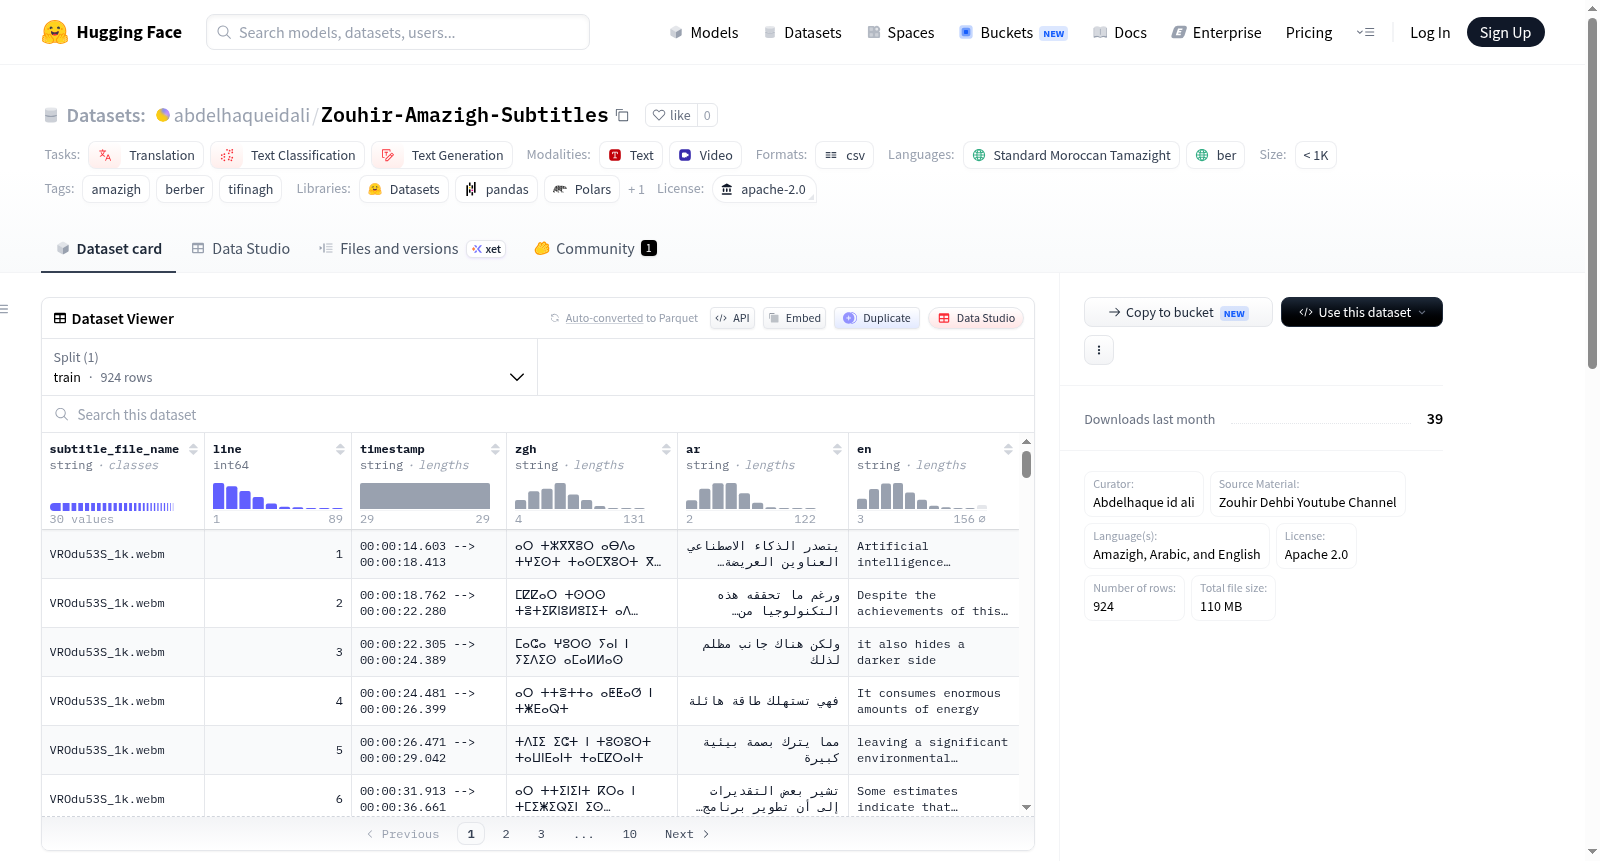1600x861 pixels.
Task: Go to Spaces in top navigation
Action: coord(901,32)
